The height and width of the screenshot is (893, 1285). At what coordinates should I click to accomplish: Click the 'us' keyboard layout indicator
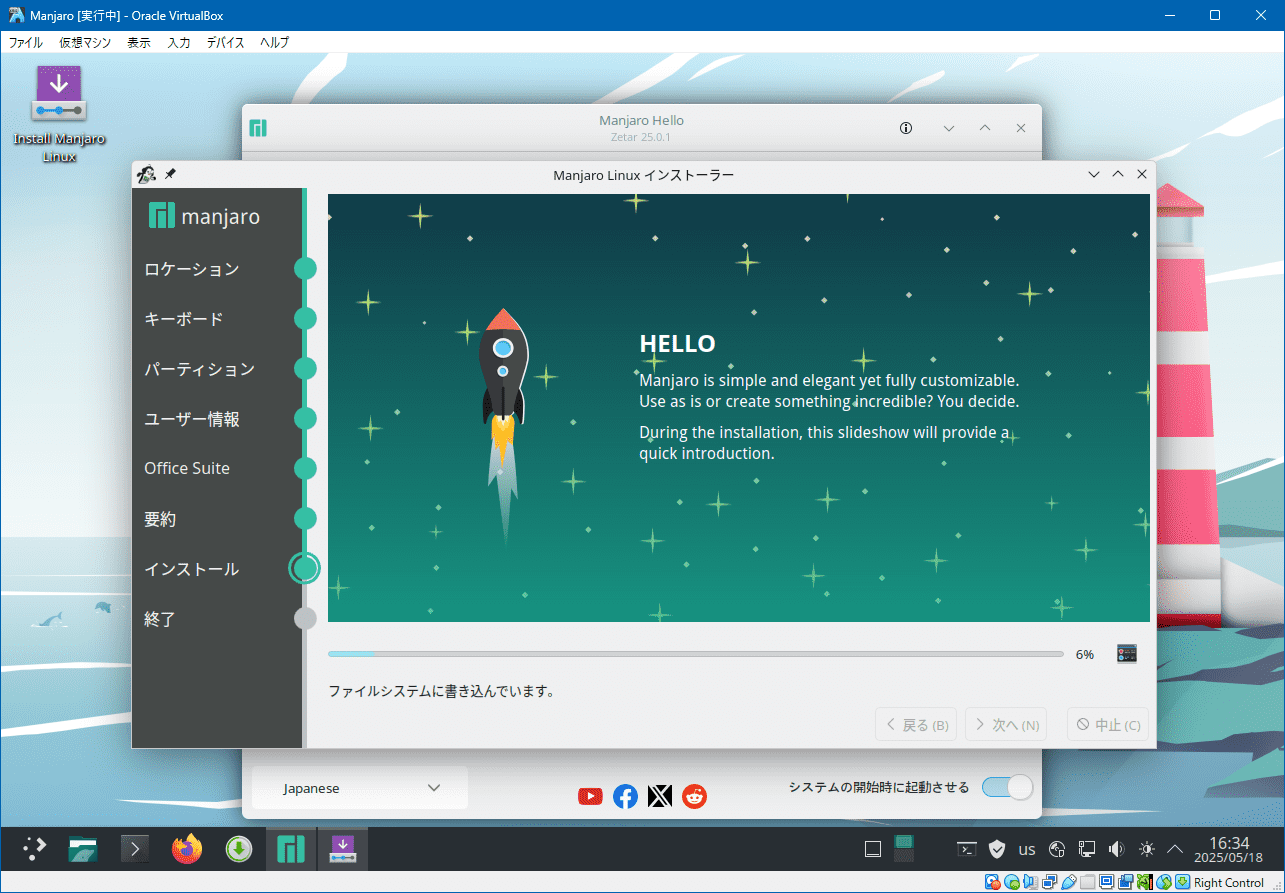pyautogui.click(x=1027, y=850)
